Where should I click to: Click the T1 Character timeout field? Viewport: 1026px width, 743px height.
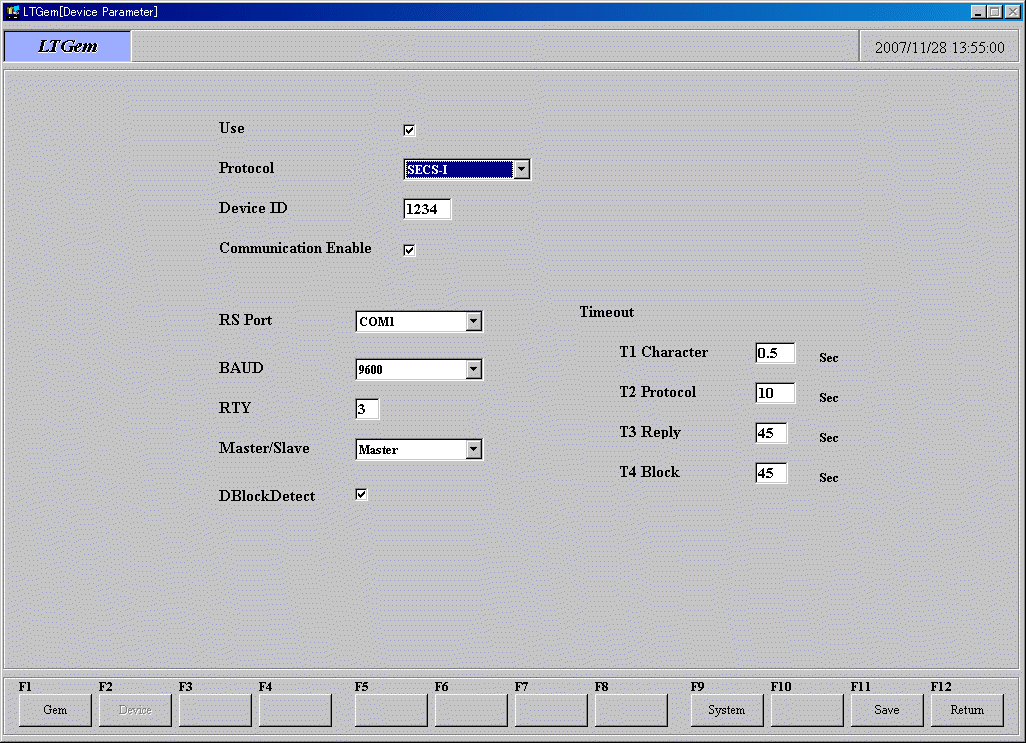[775, 353]
